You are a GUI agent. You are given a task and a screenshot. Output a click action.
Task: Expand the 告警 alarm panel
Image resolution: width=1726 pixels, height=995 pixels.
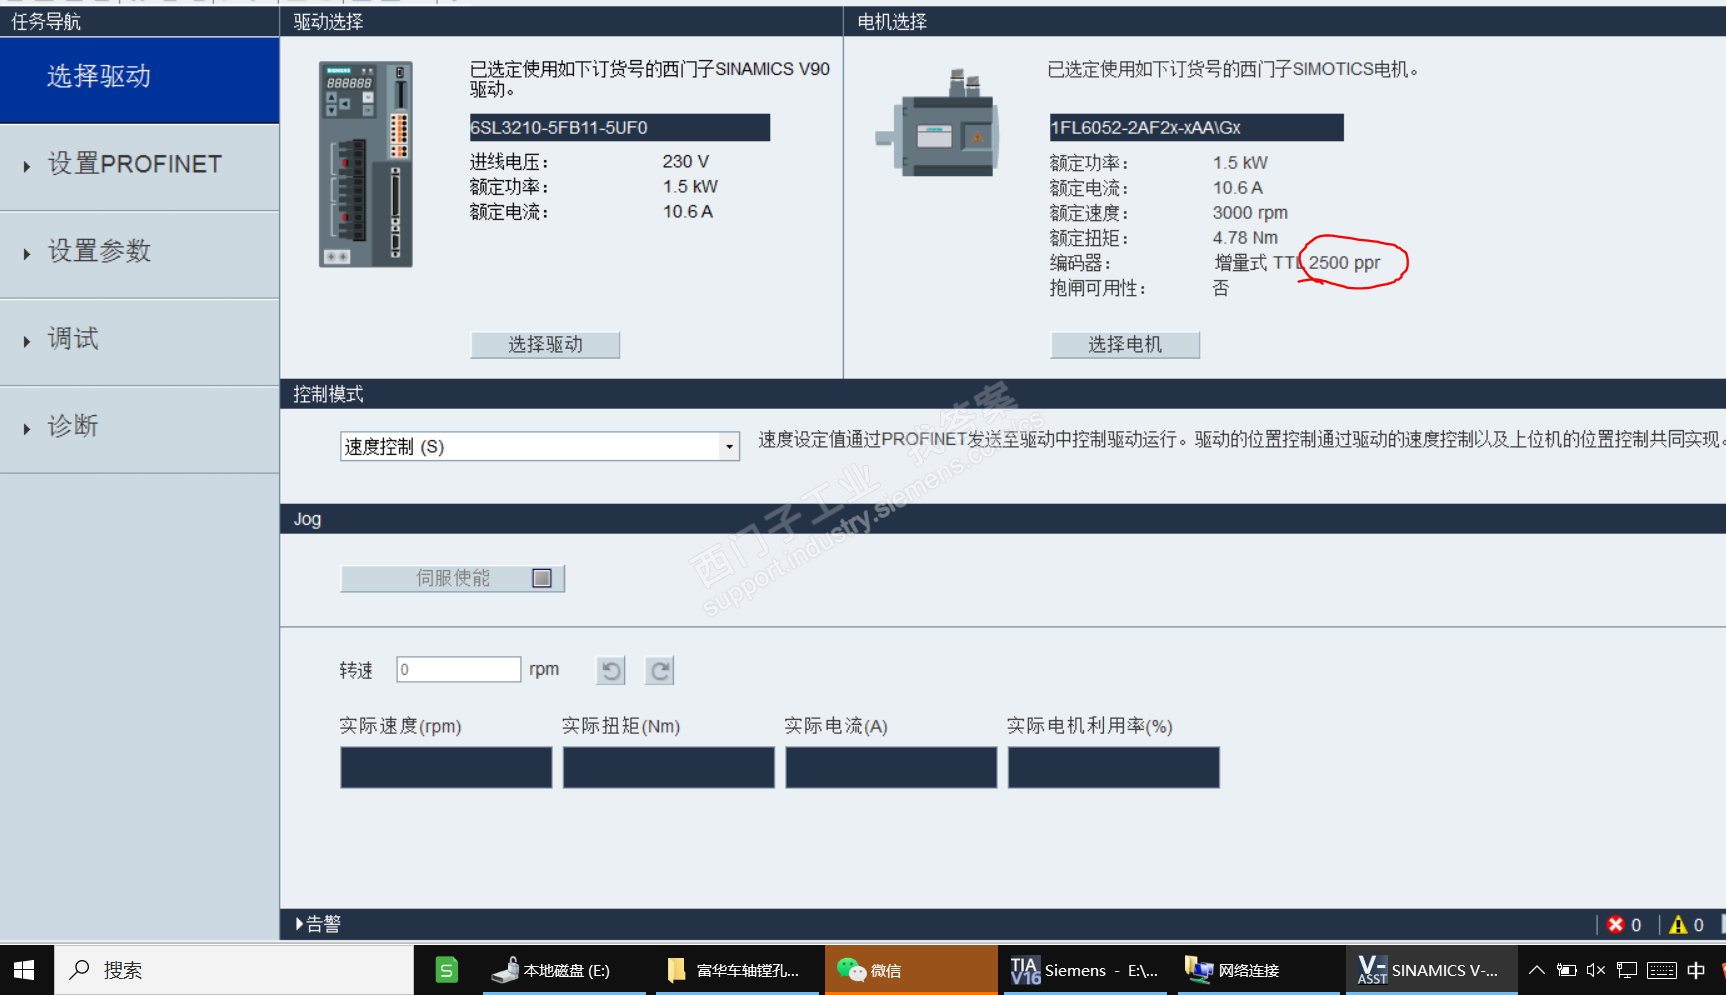point(318,924)
